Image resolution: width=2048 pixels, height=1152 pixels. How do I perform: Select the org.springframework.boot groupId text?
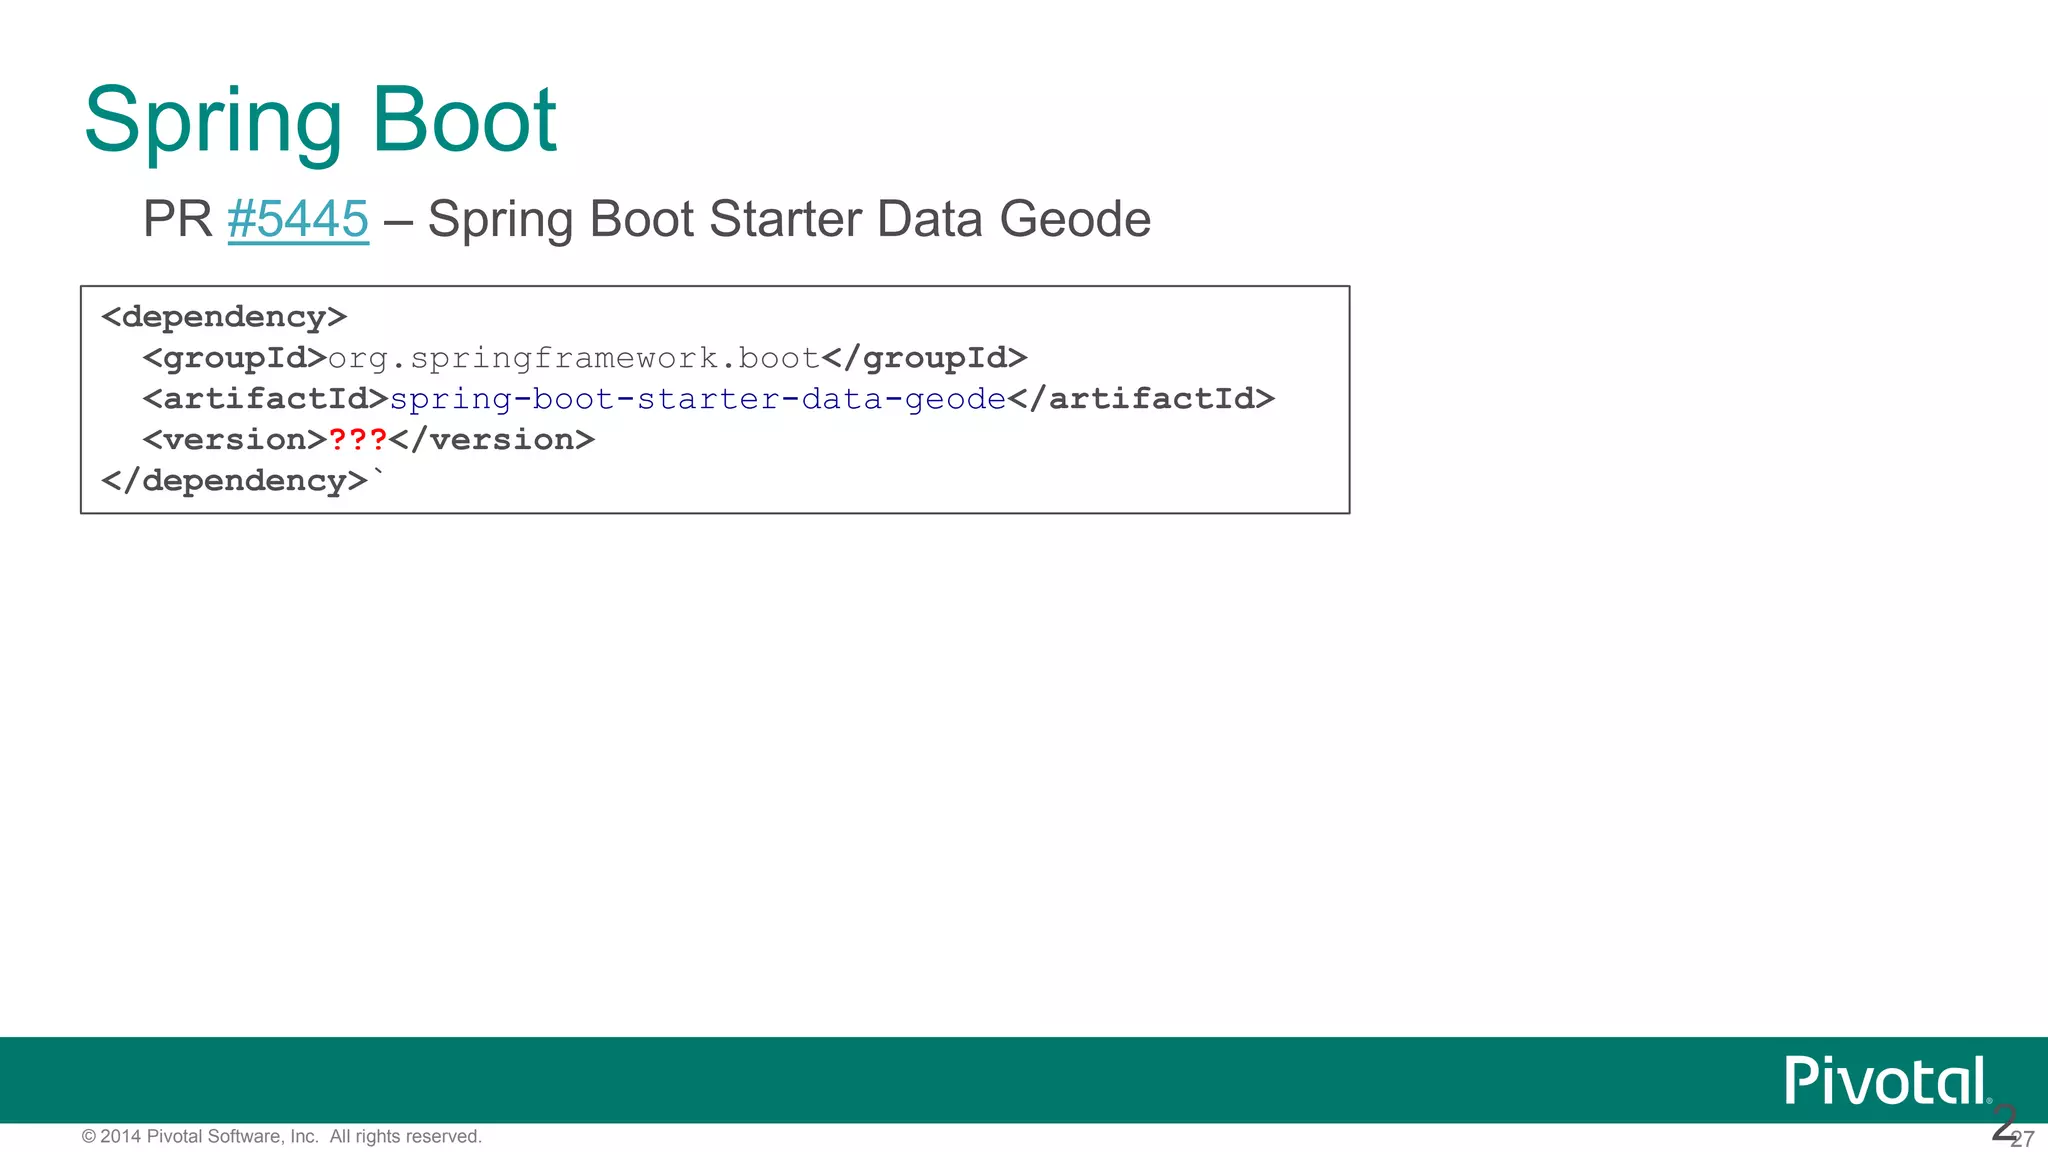(574, 359)
